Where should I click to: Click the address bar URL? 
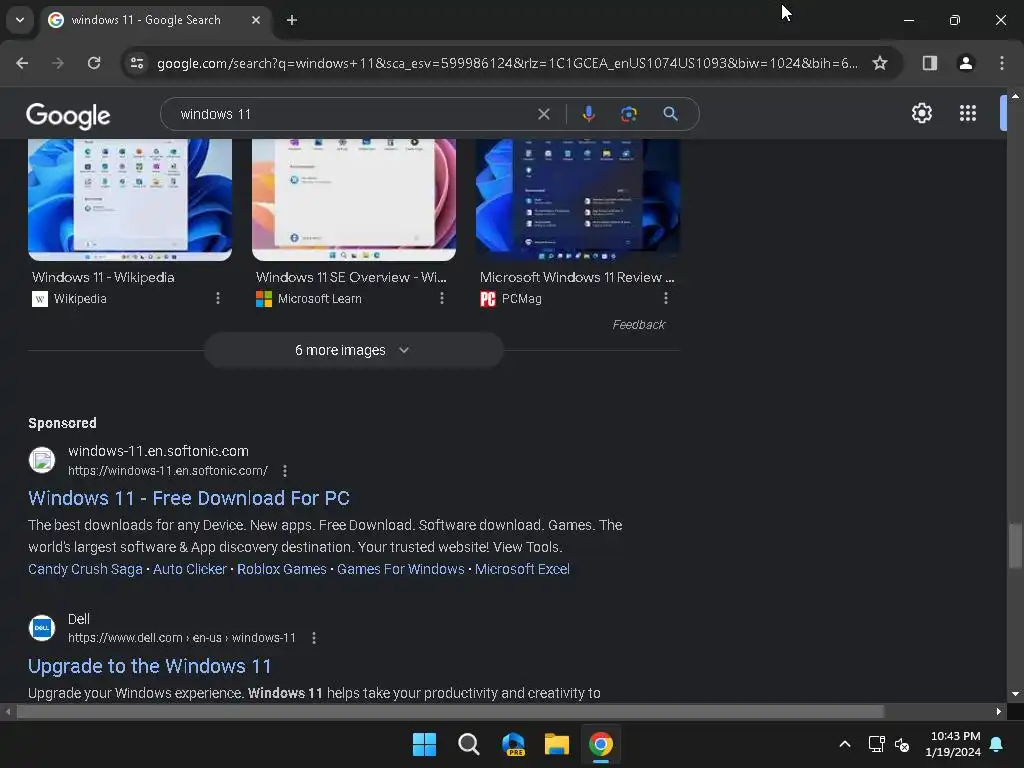tap(507, 63)
